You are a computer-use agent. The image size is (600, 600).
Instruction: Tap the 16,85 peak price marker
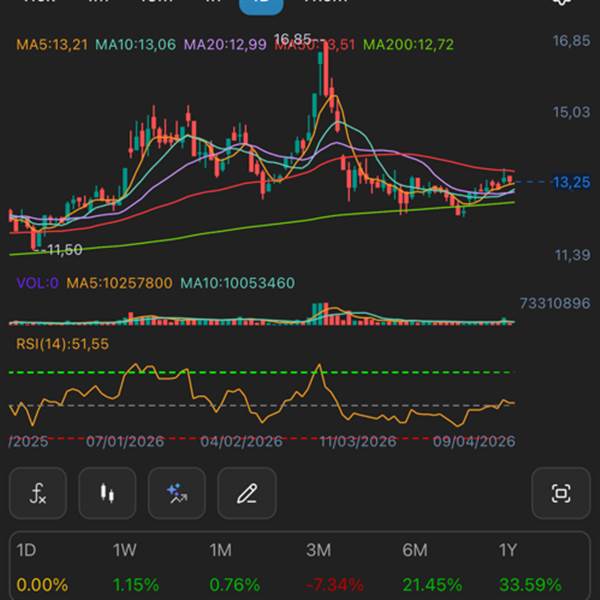[292, 39]
